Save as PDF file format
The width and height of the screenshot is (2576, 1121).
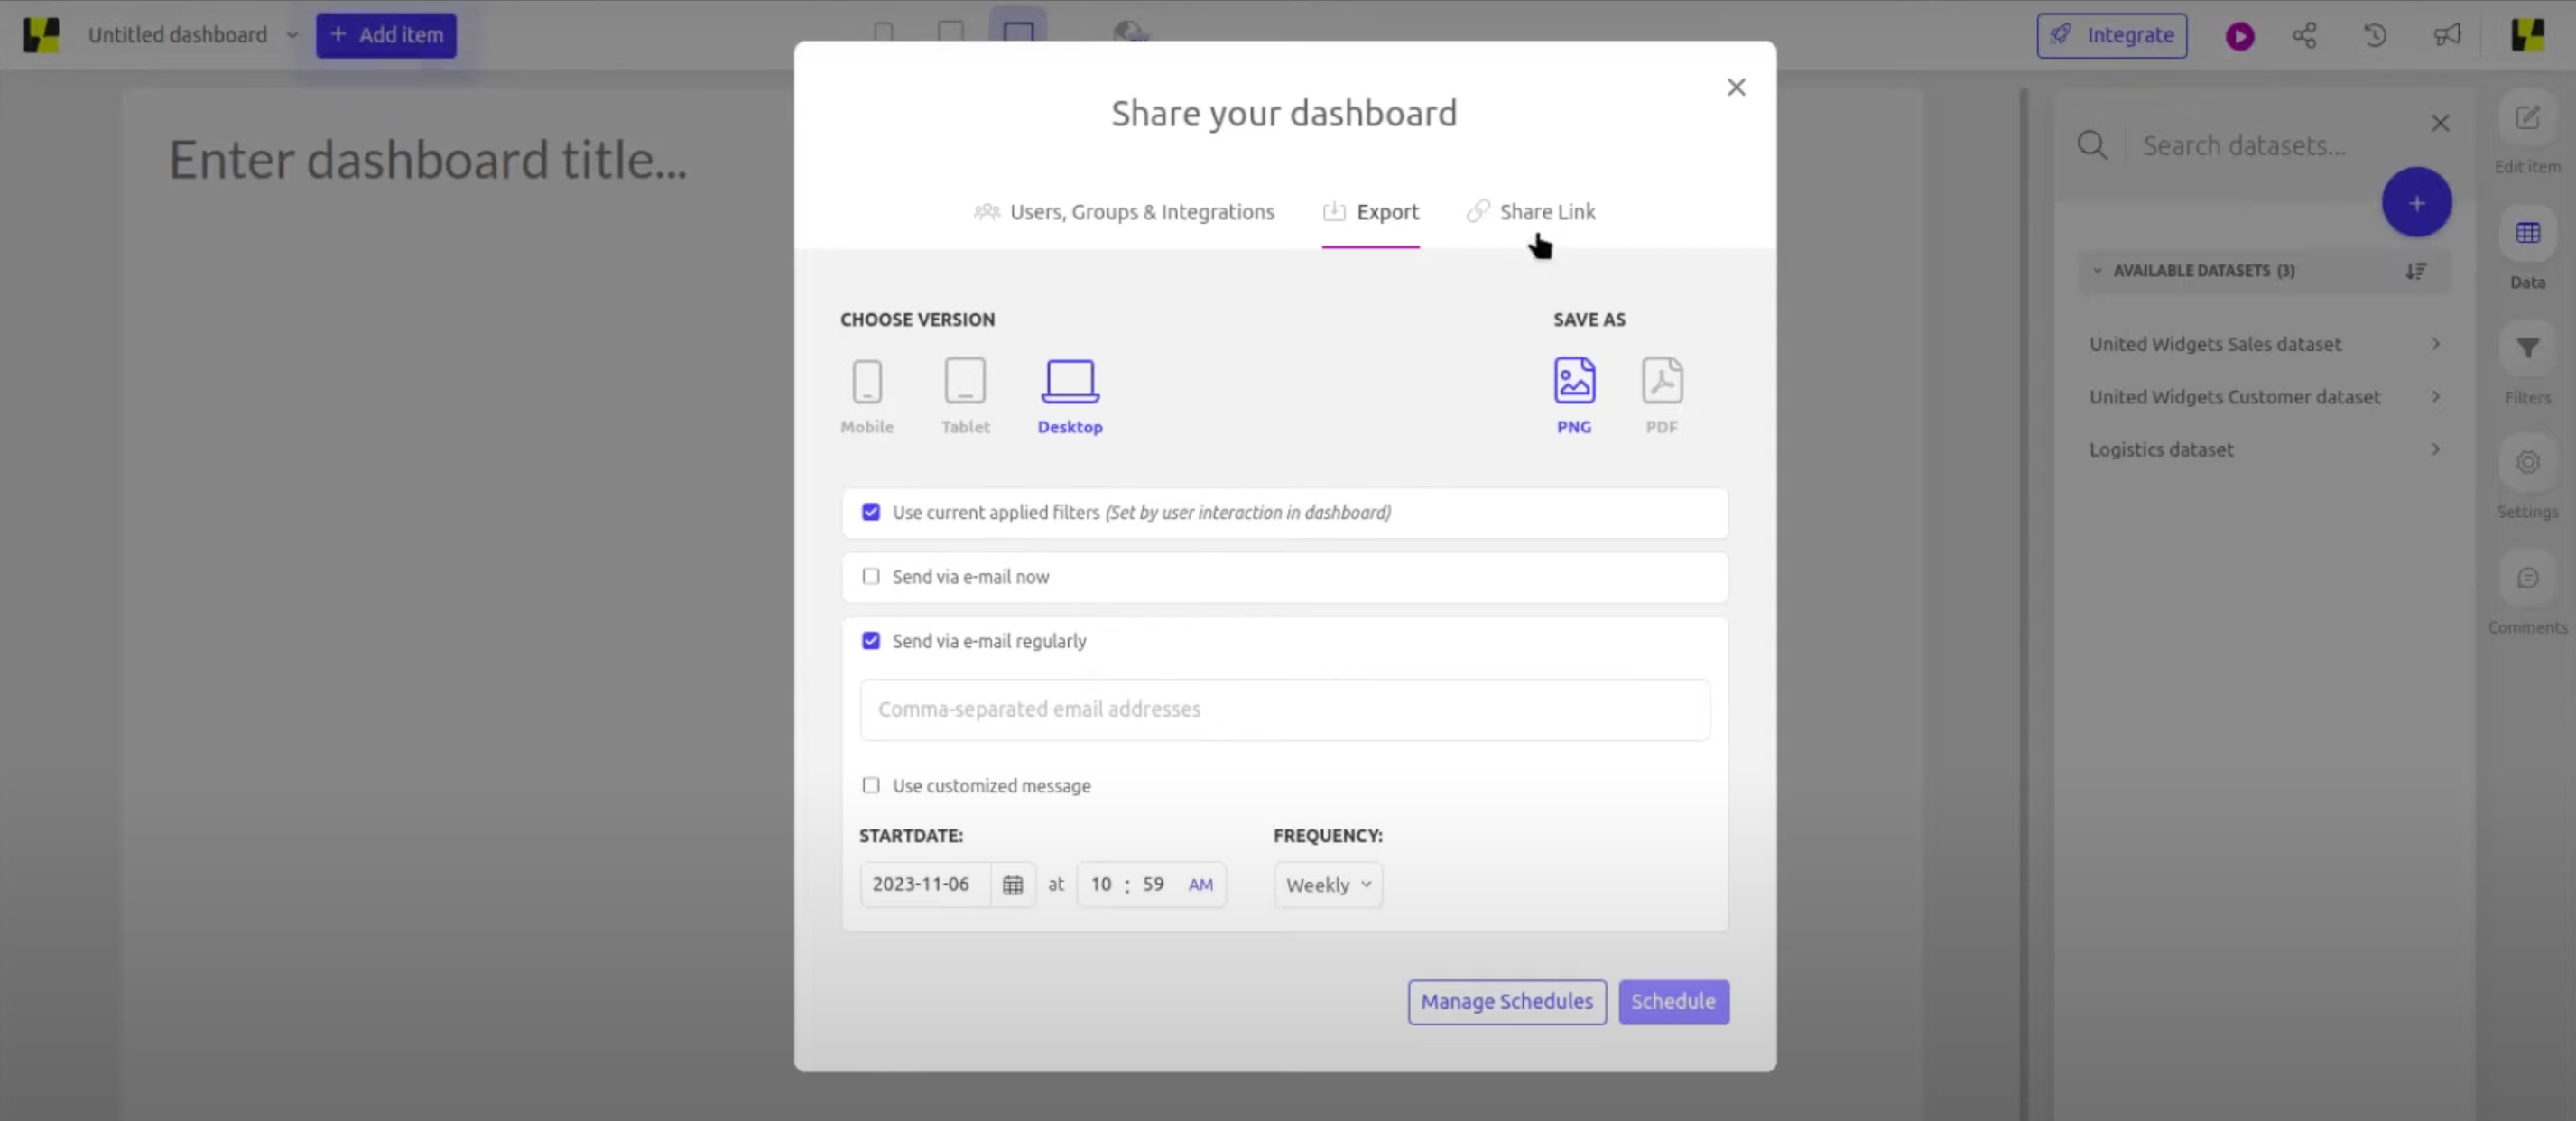coord(1661,382)
